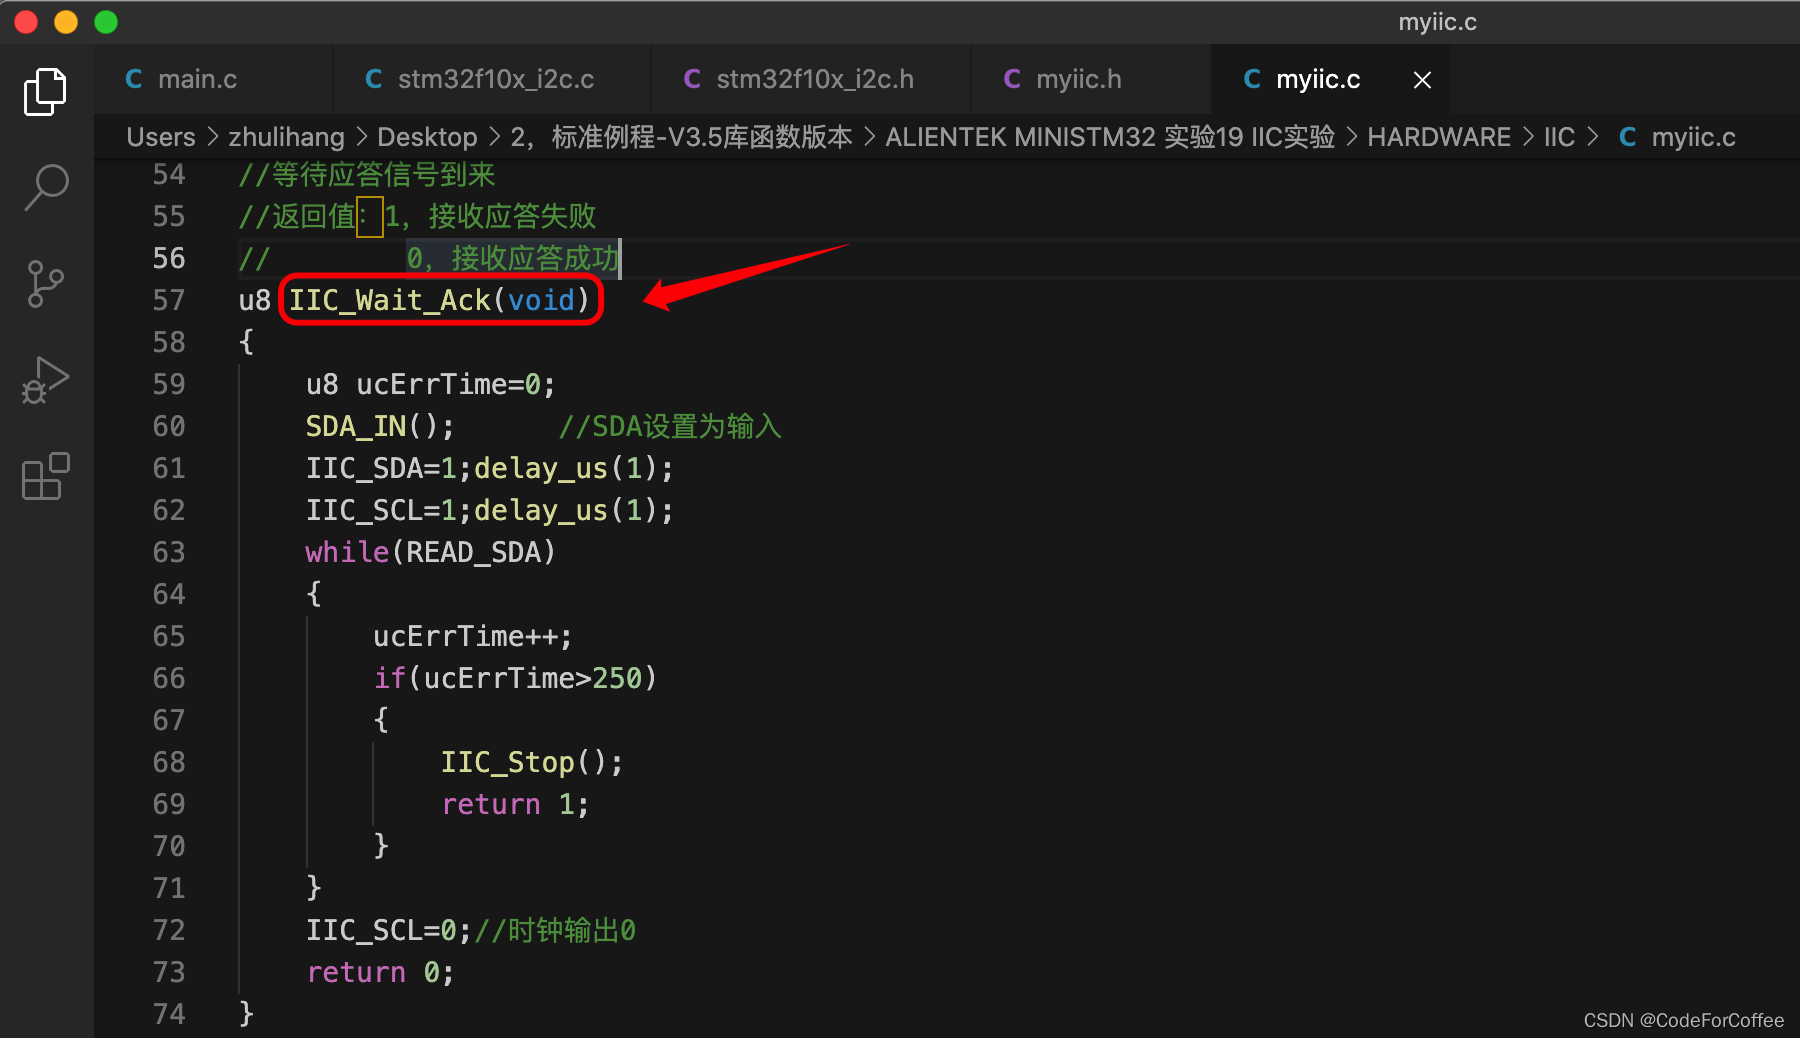Close the myiic.c editor tab
This screenshot has height=1038, width=1800.
click(x=1422, y=80)
